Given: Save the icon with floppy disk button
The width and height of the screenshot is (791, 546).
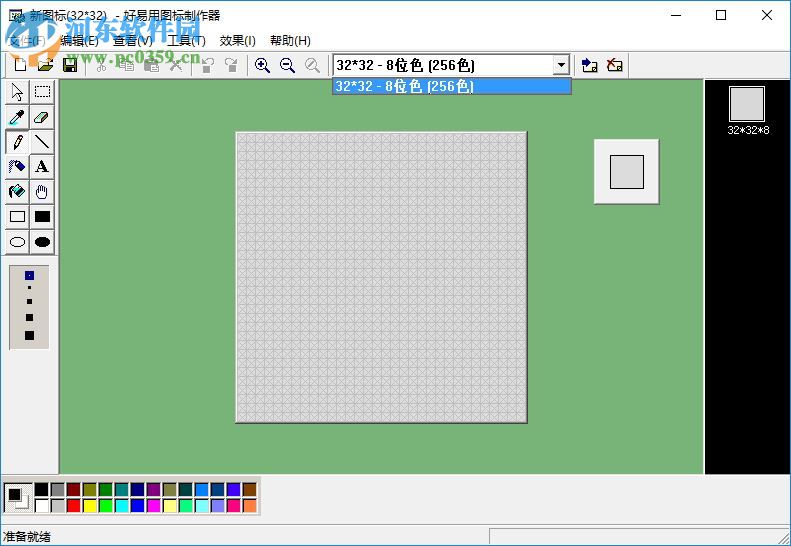Looking at the screenshot, I should click(x=70, y=65).
